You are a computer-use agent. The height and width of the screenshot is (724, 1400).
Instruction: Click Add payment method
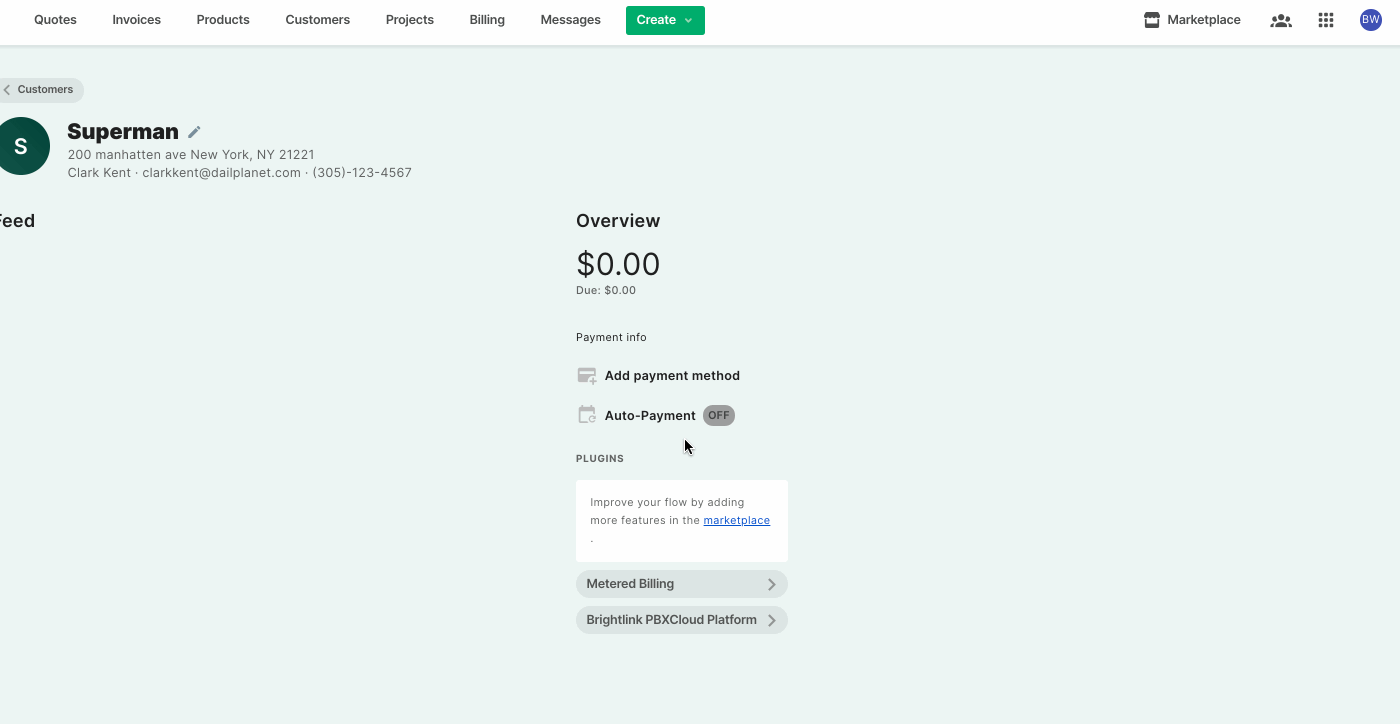pyautogui.click(x=672, y=376)
